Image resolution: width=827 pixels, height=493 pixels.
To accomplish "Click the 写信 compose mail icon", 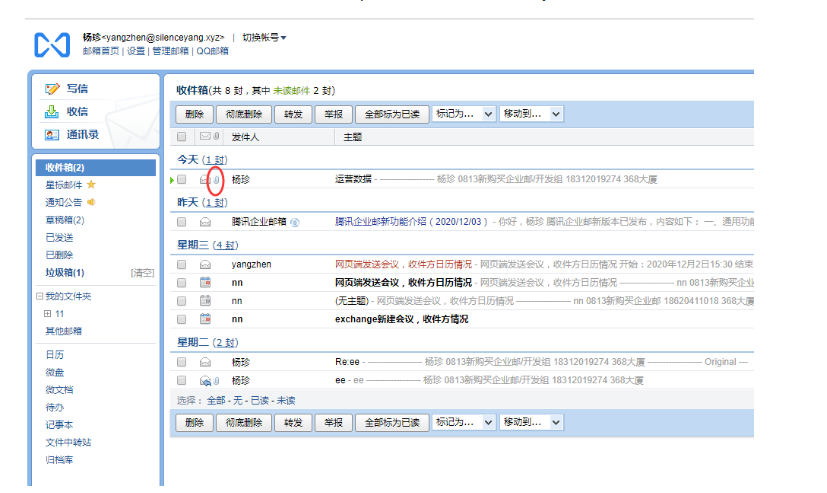I will (52, 89).
